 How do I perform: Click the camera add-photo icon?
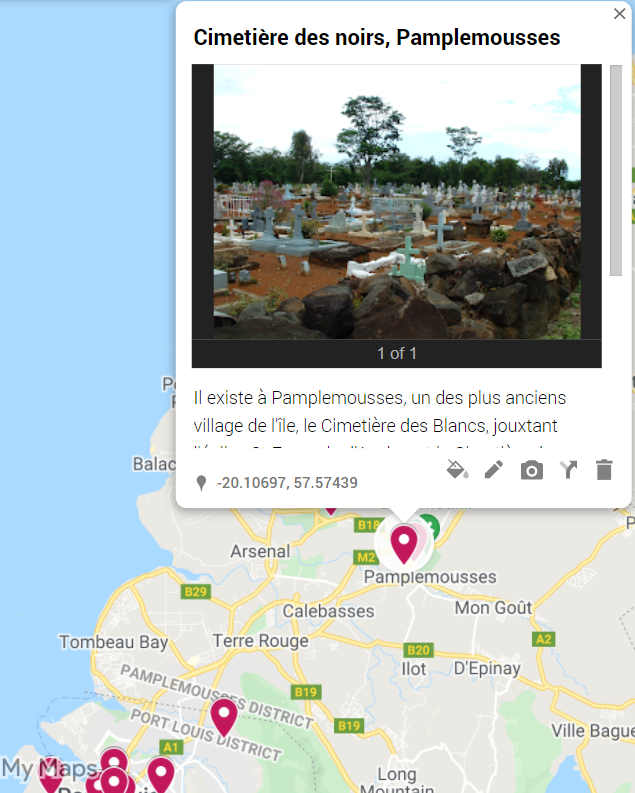coord(532,470)
